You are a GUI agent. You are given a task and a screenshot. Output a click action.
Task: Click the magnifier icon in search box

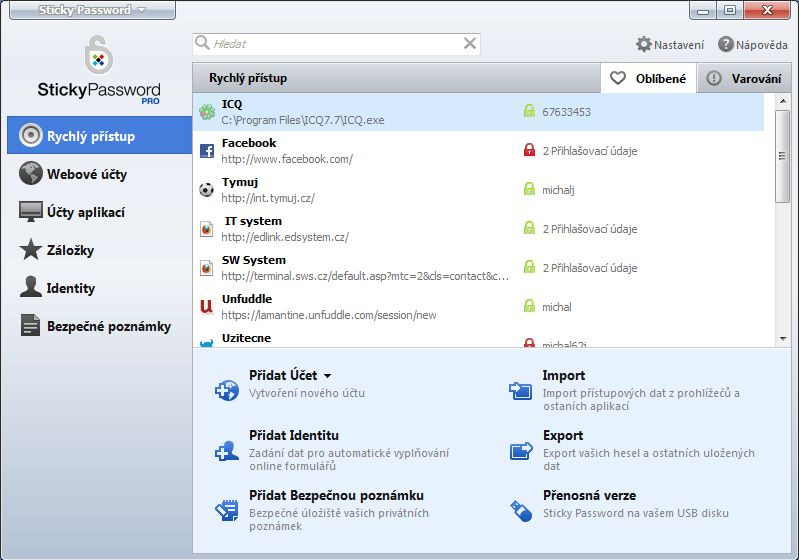(x=202, y=43)
